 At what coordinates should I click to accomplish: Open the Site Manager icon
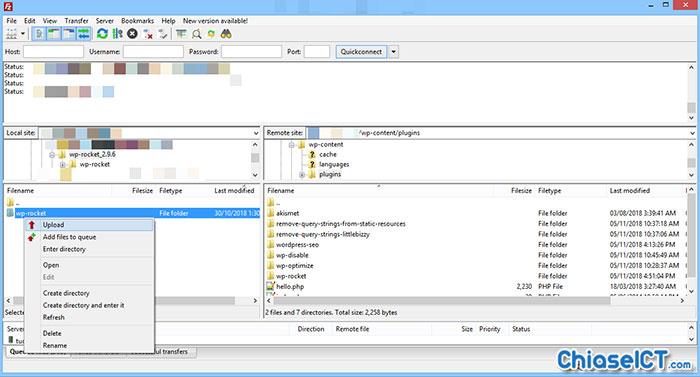coord(12,34)
